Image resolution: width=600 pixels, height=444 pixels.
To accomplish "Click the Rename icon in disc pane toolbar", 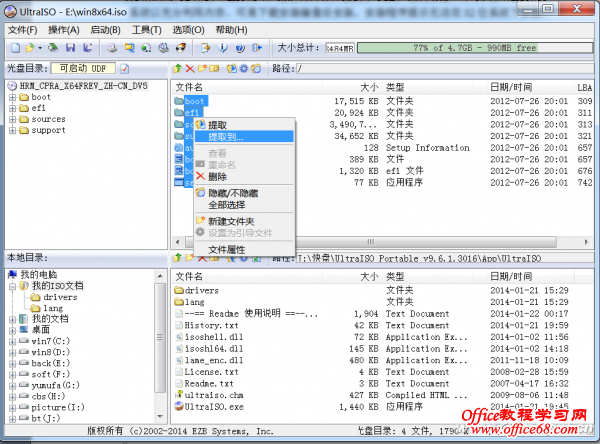I will [214, 69].
